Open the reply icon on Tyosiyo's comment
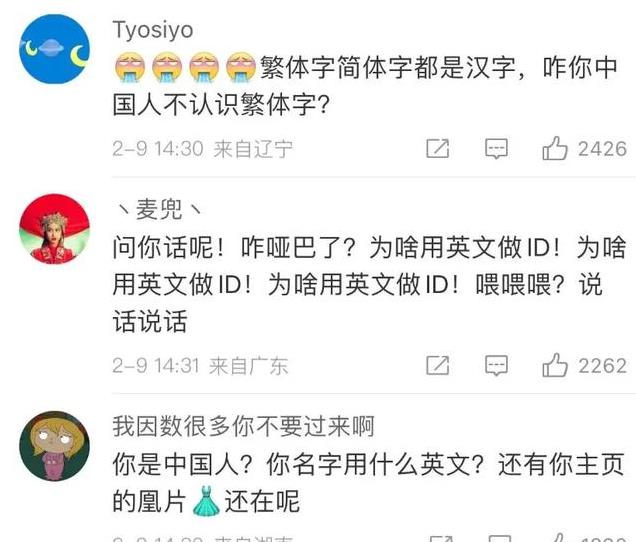The height and width of the screenshot is (542, 636). tap(496, 149)
